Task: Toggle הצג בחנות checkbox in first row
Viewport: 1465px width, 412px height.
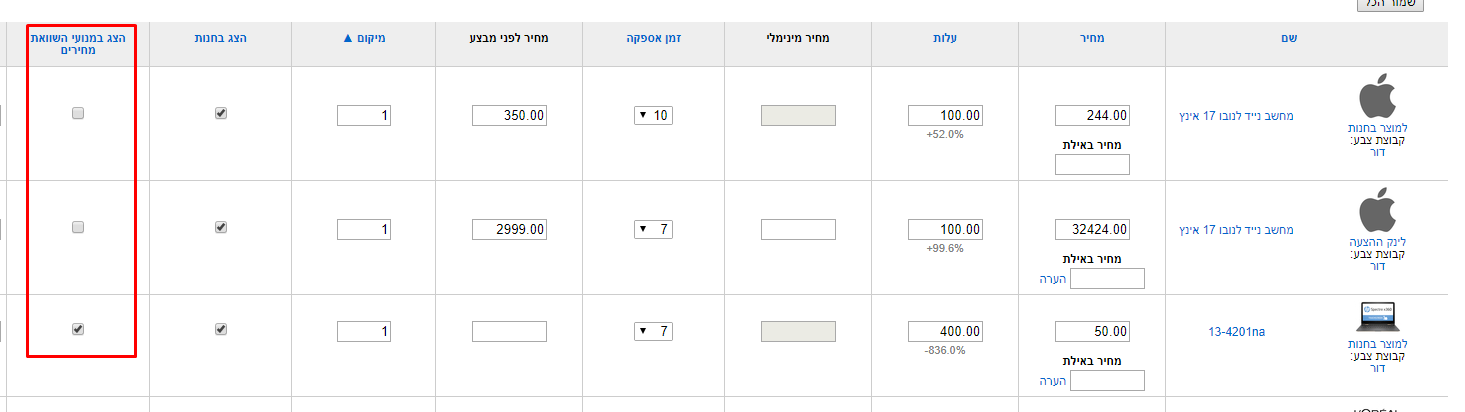Action: (221, 114)
